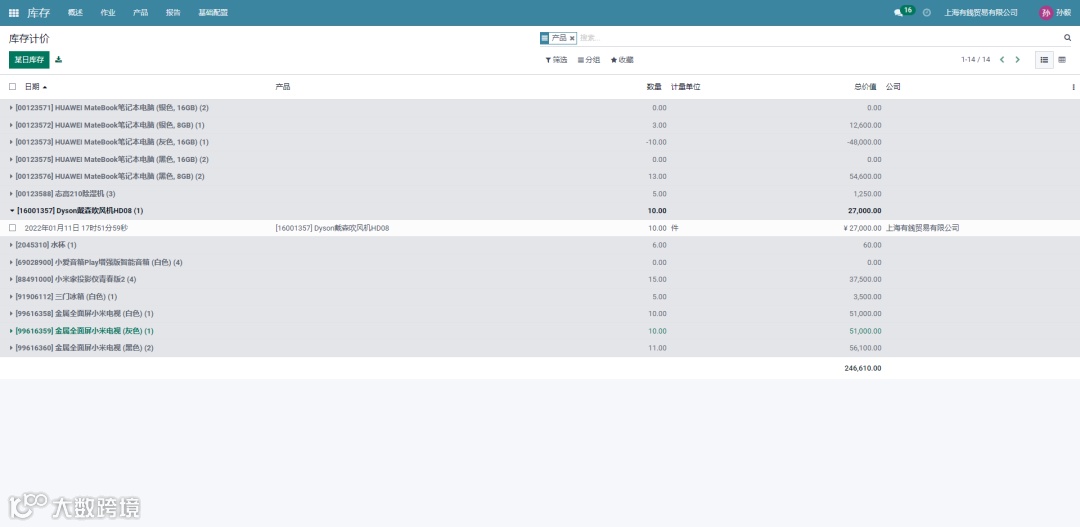Screen dimensions: 1080x527
Task: Click the 56,100.00 total value
Action: point(866,348)
